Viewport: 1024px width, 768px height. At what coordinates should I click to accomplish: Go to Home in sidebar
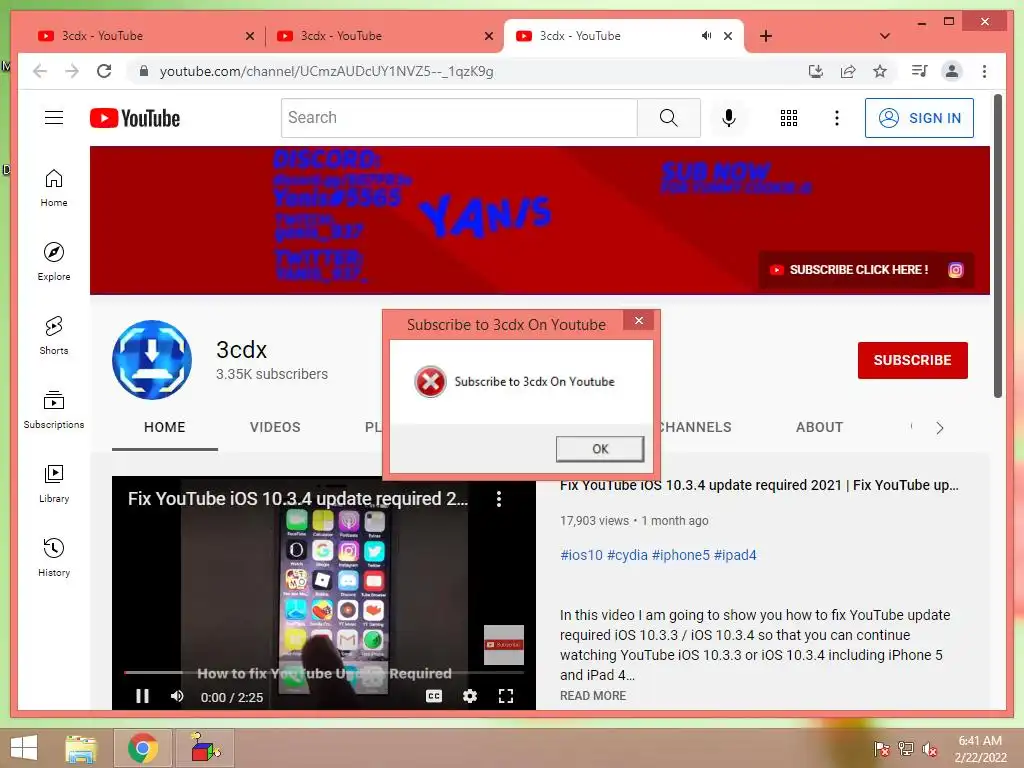[54, 188]
